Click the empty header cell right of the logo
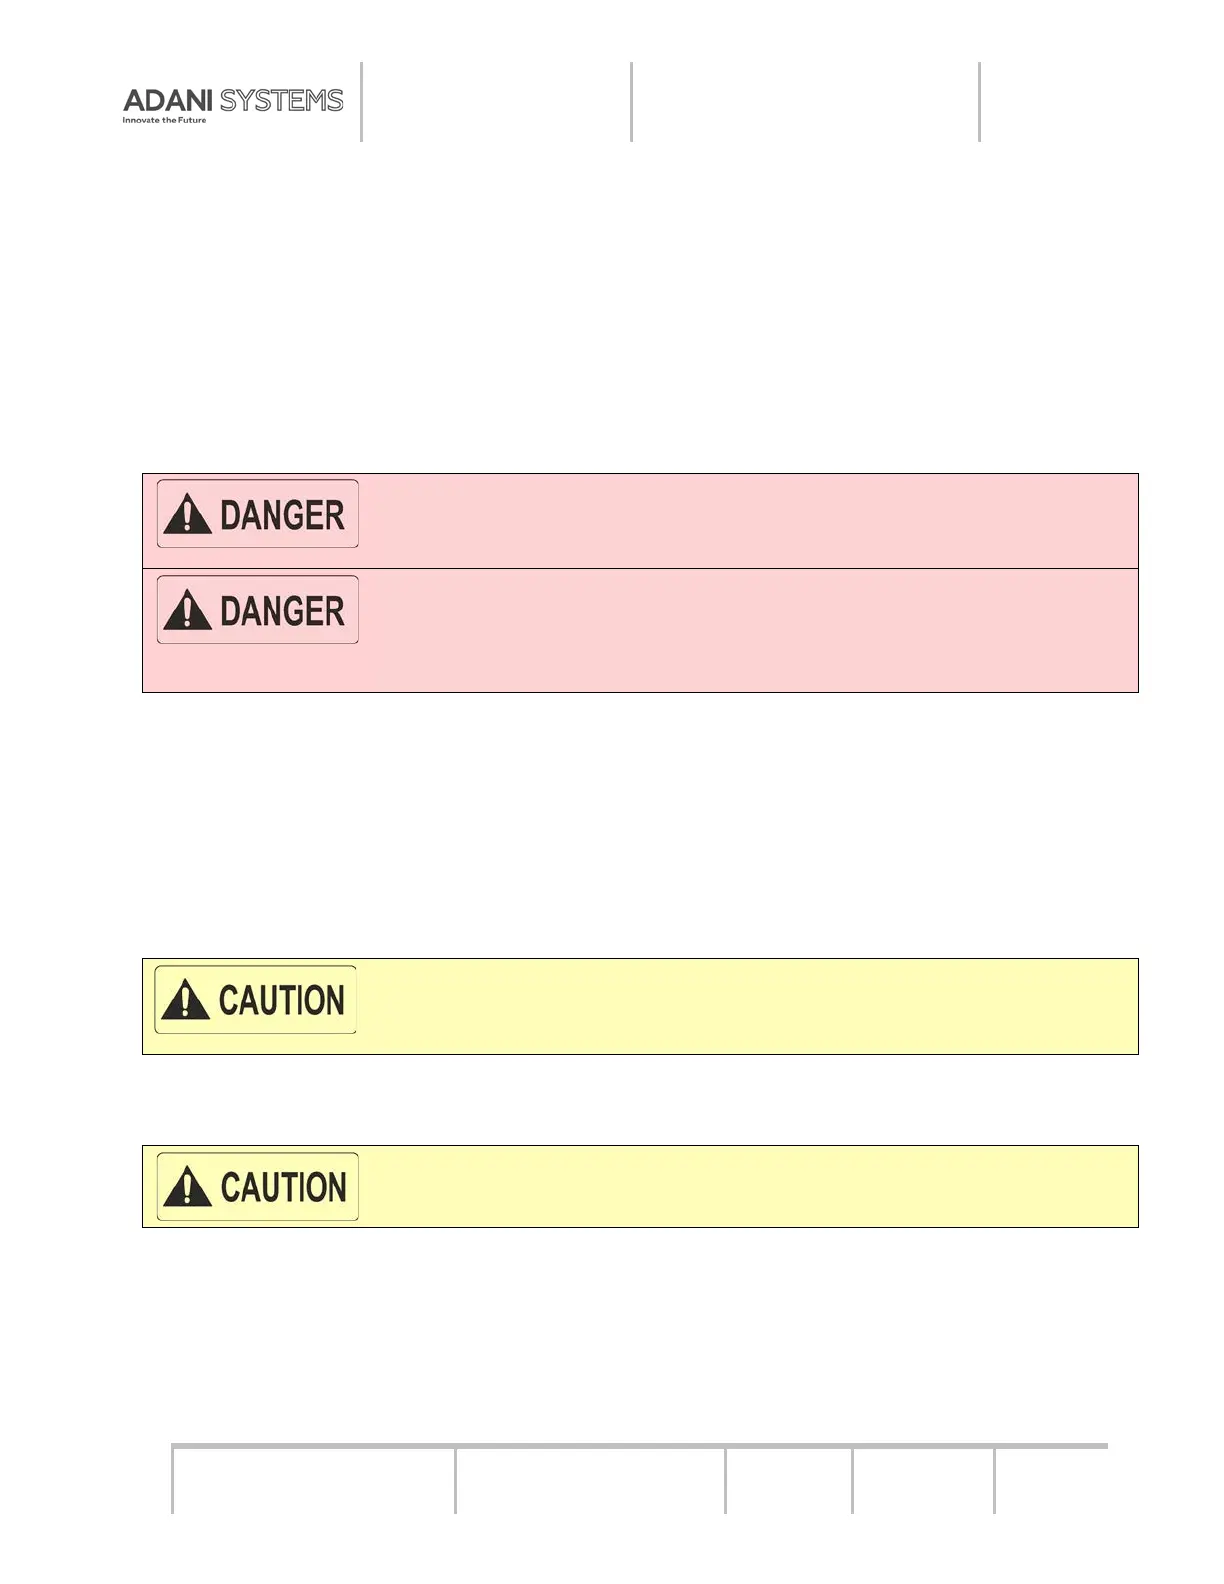 (x=496, y=102)
